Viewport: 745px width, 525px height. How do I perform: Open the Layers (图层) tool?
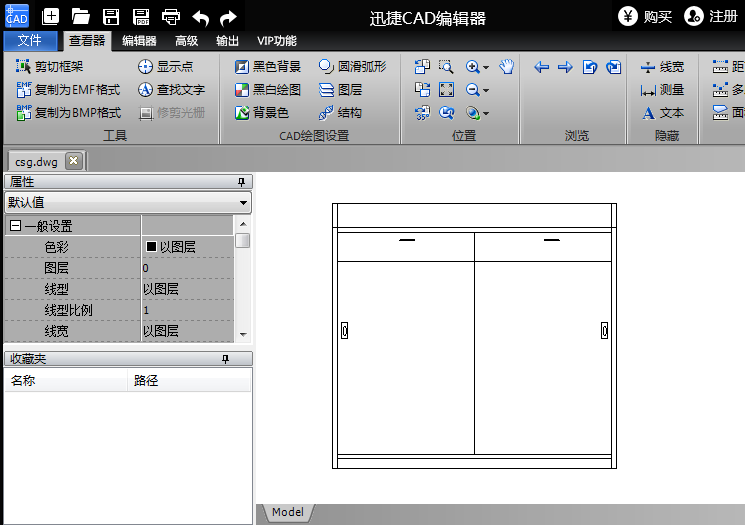tap(340, 90)
